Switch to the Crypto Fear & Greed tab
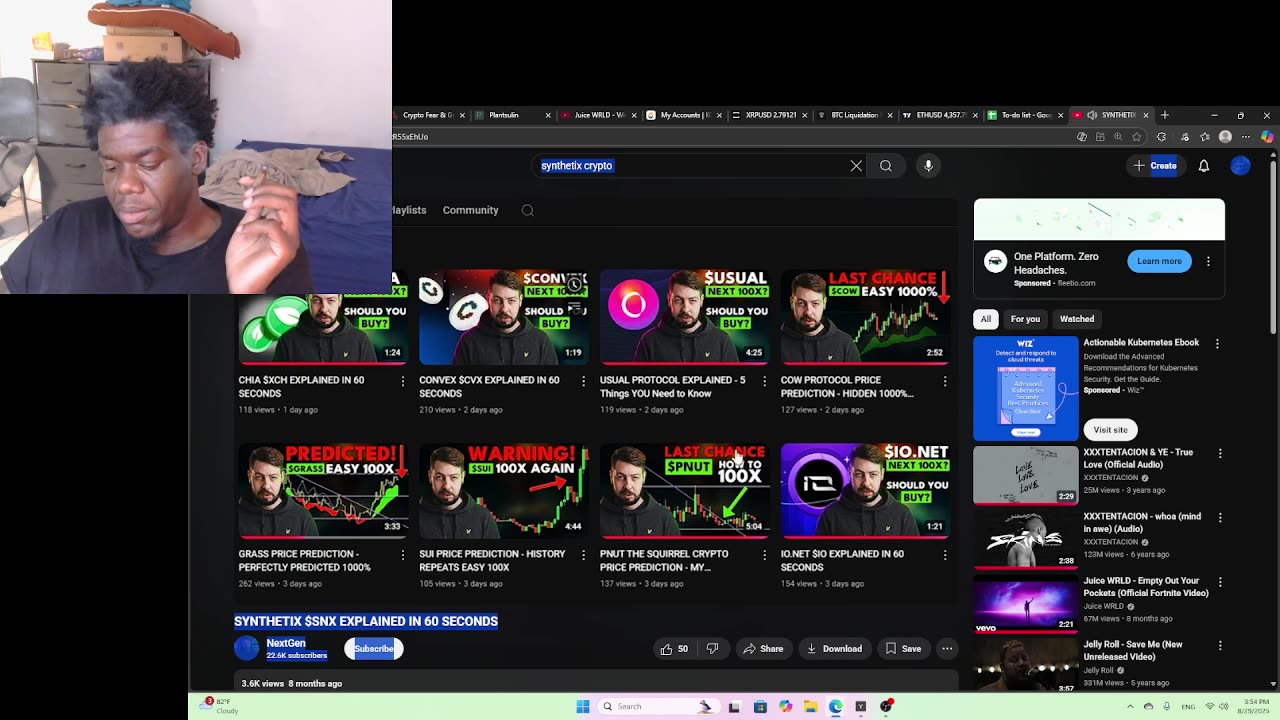 point(427,115)
